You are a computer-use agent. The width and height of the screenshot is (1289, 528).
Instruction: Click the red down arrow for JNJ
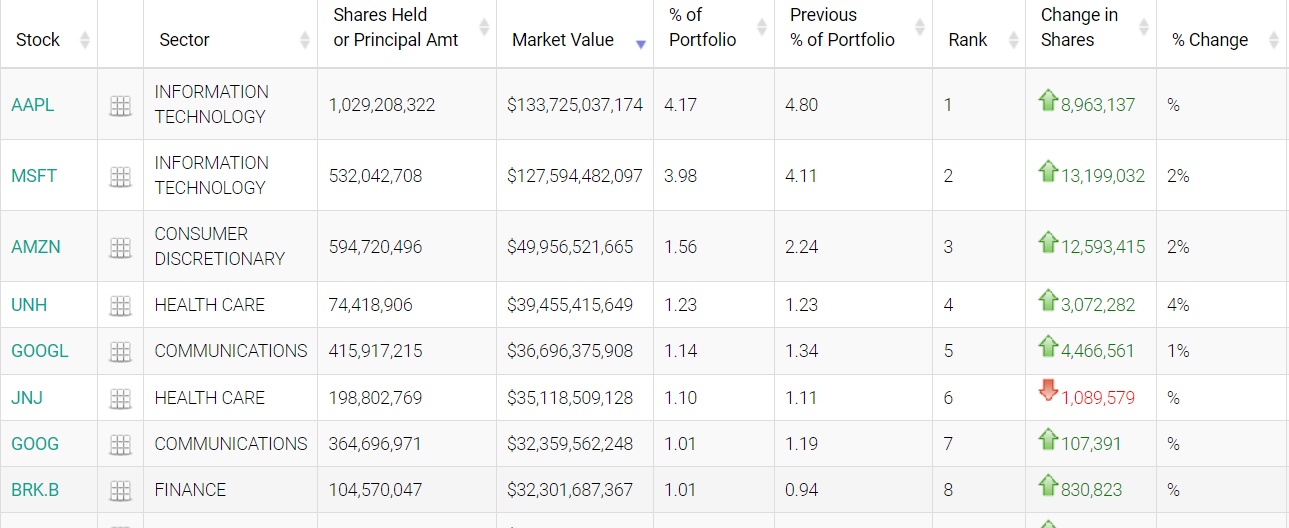tap(1048, 391)
